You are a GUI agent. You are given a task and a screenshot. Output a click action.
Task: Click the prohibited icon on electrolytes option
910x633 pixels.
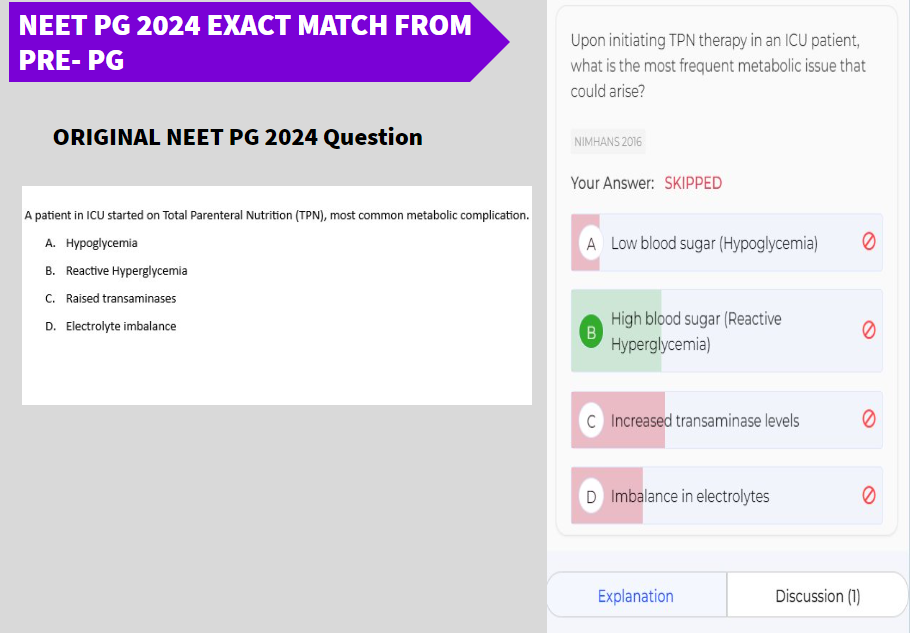(868, 495)
